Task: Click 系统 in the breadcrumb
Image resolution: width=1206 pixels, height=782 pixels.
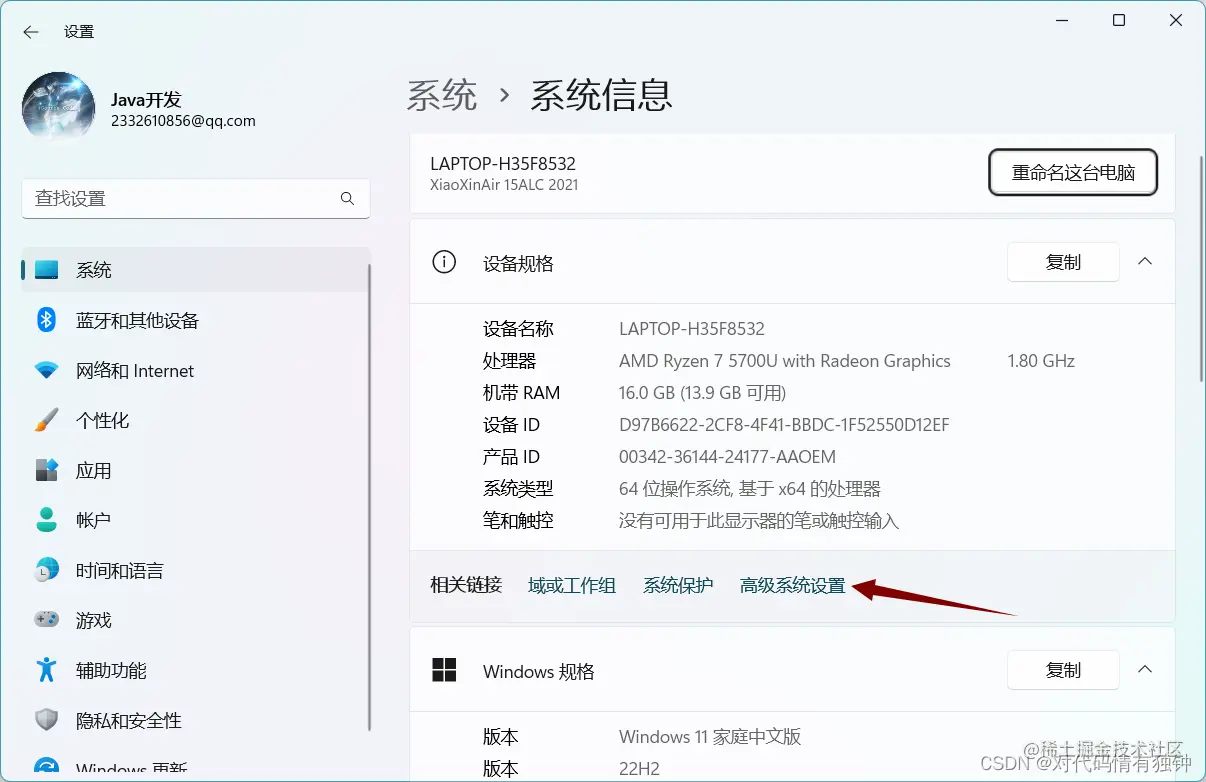Action: click(x=442, y=95)
